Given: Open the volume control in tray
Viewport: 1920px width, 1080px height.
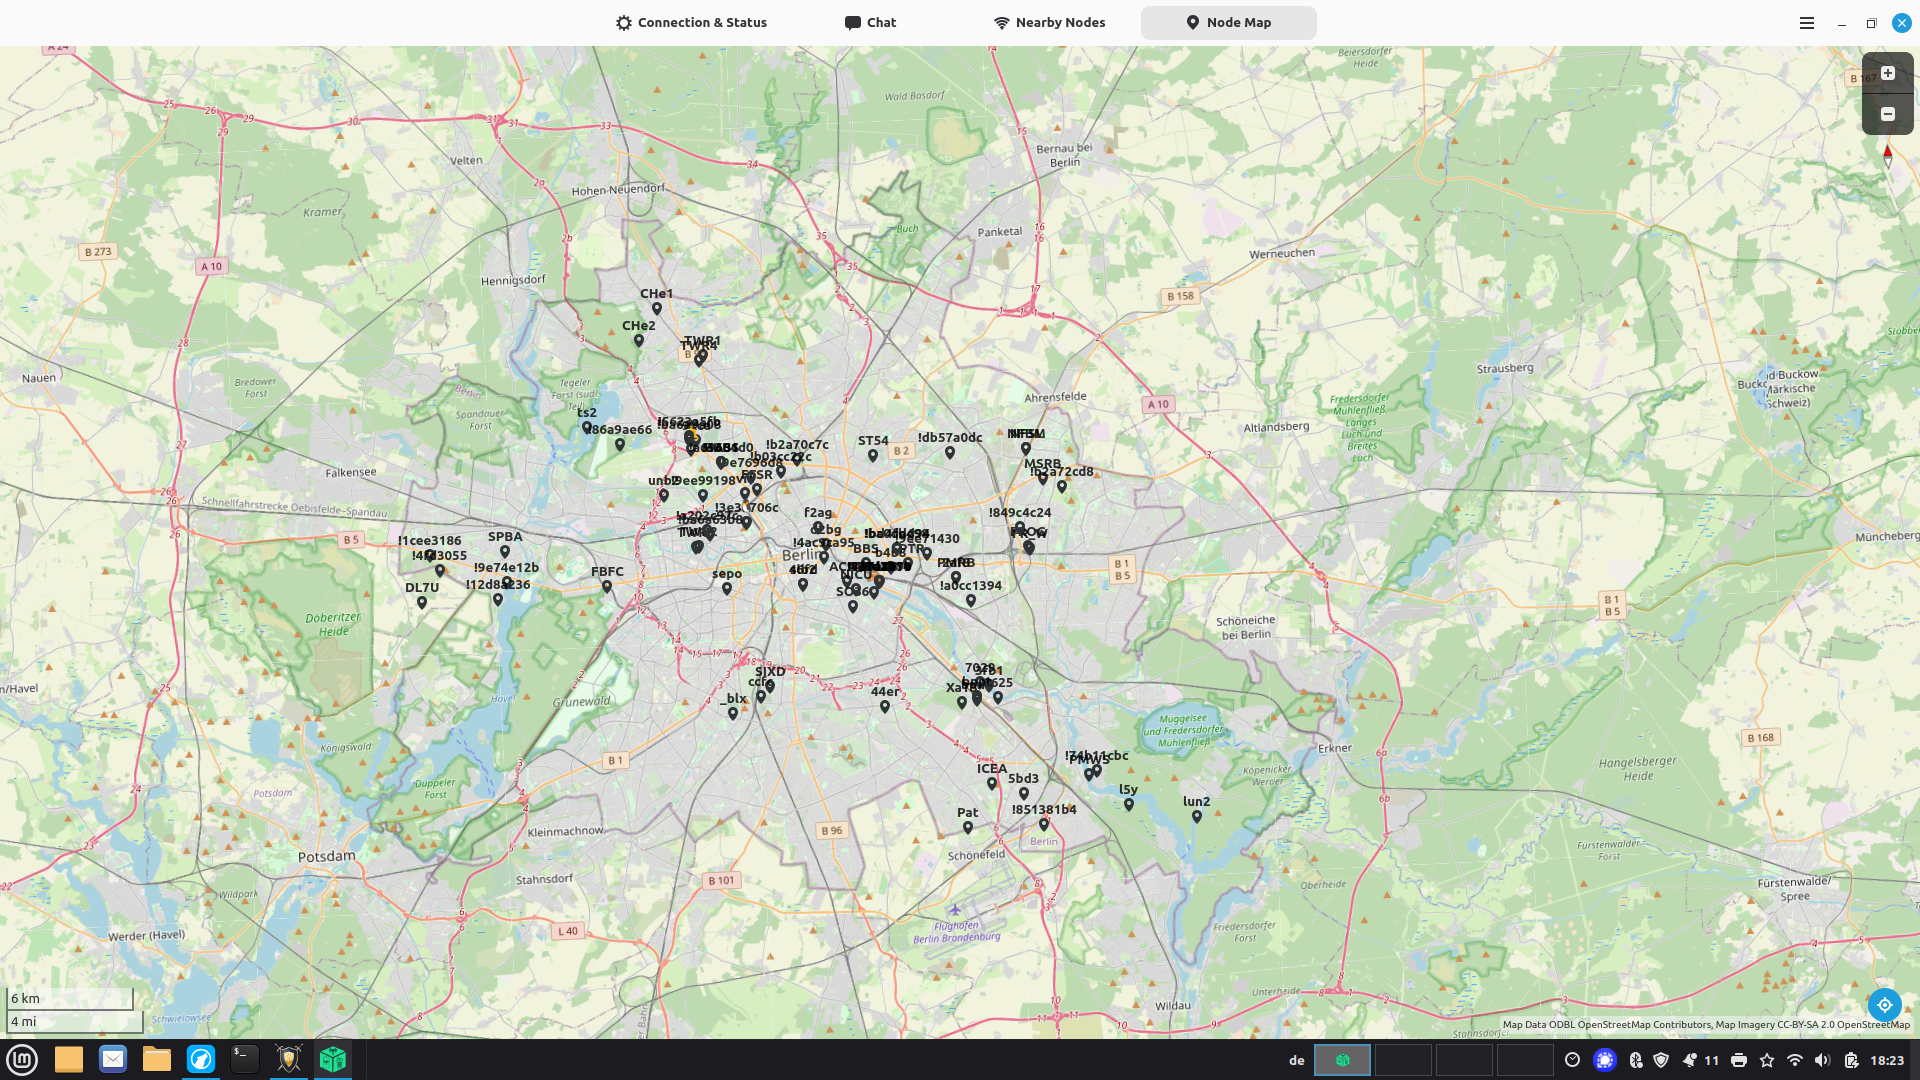Looking at the screenshot, I should (x=1822, y=1060).
